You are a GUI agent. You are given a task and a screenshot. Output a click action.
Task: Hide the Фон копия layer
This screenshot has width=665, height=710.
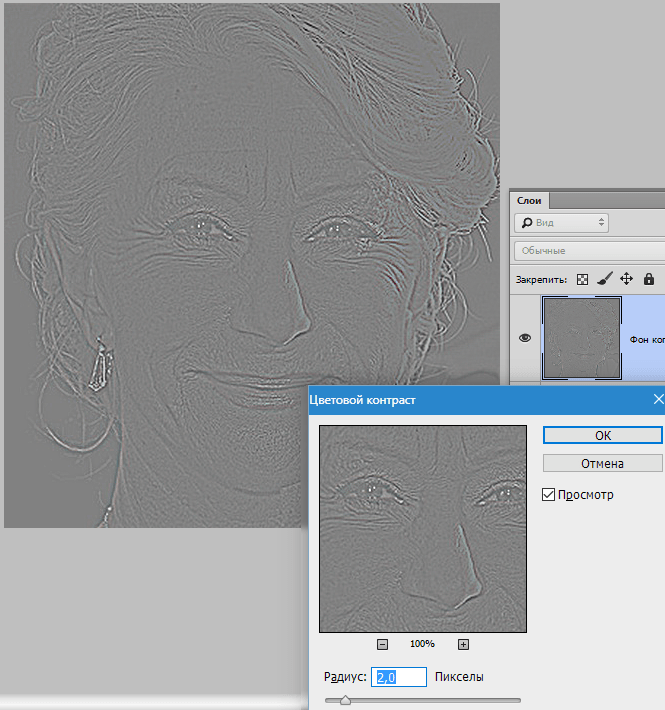(525, 338)
